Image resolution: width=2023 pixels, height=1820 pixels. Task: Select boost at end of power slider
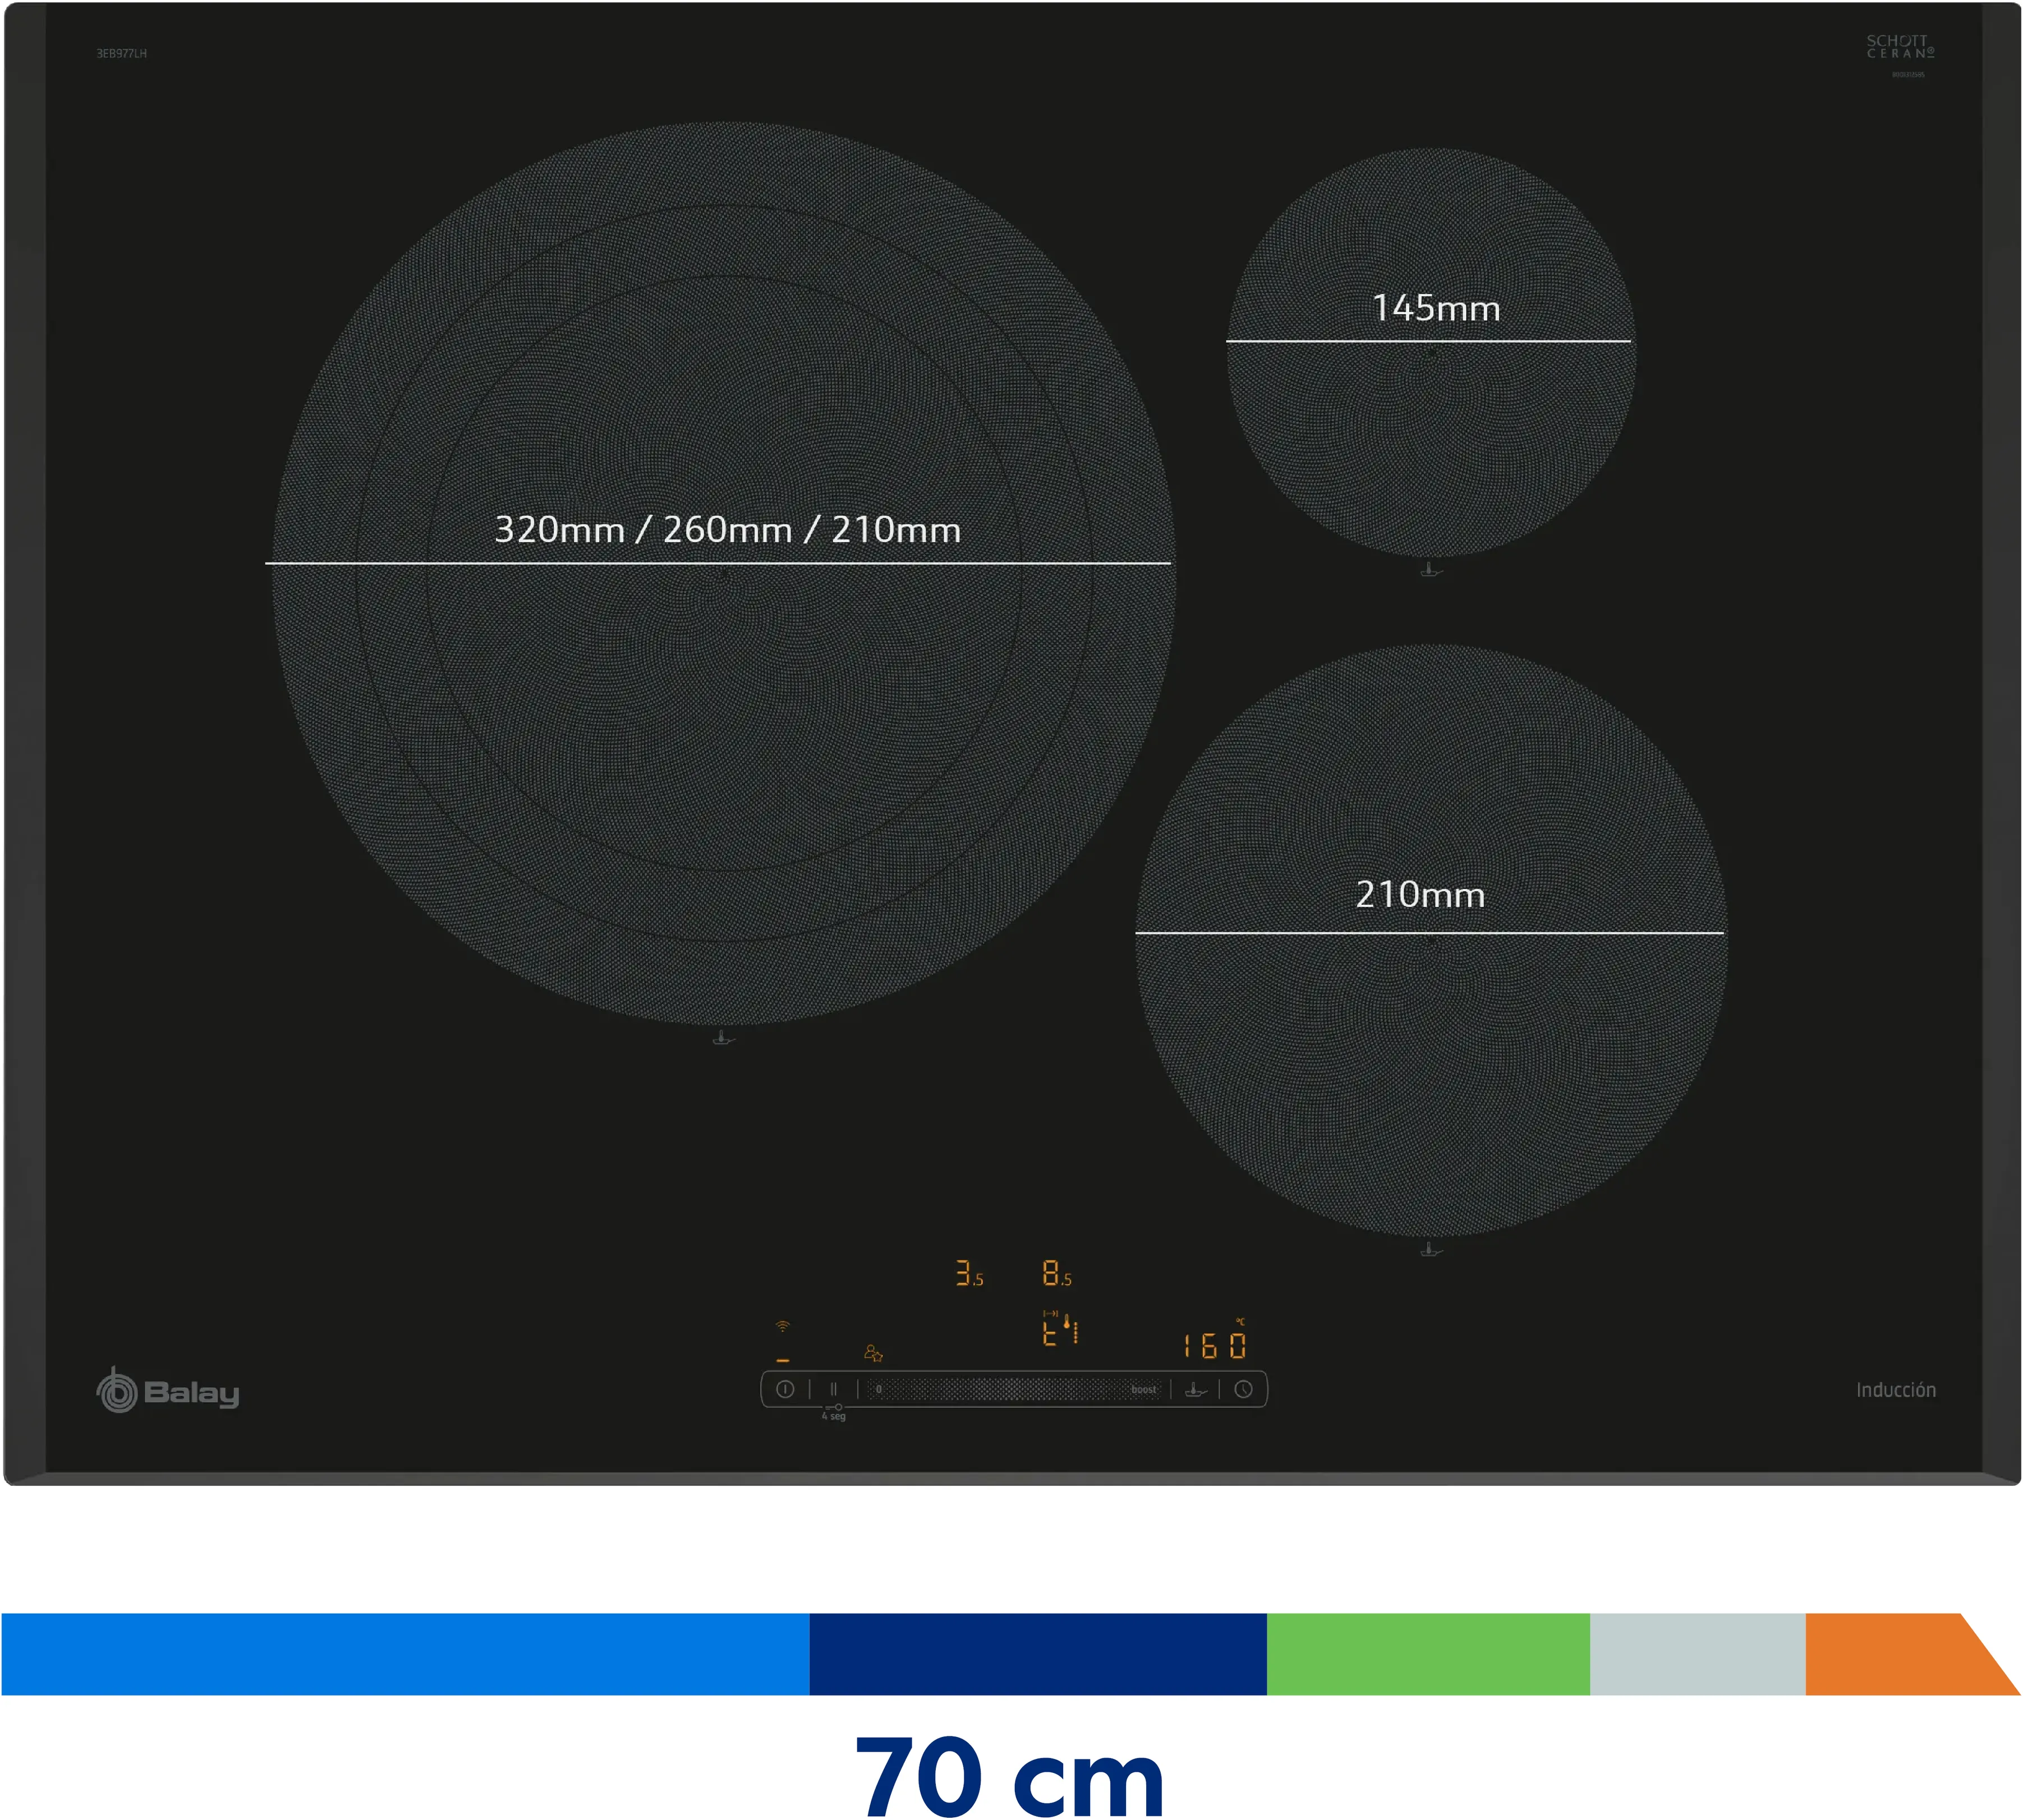(1143, 1389)
